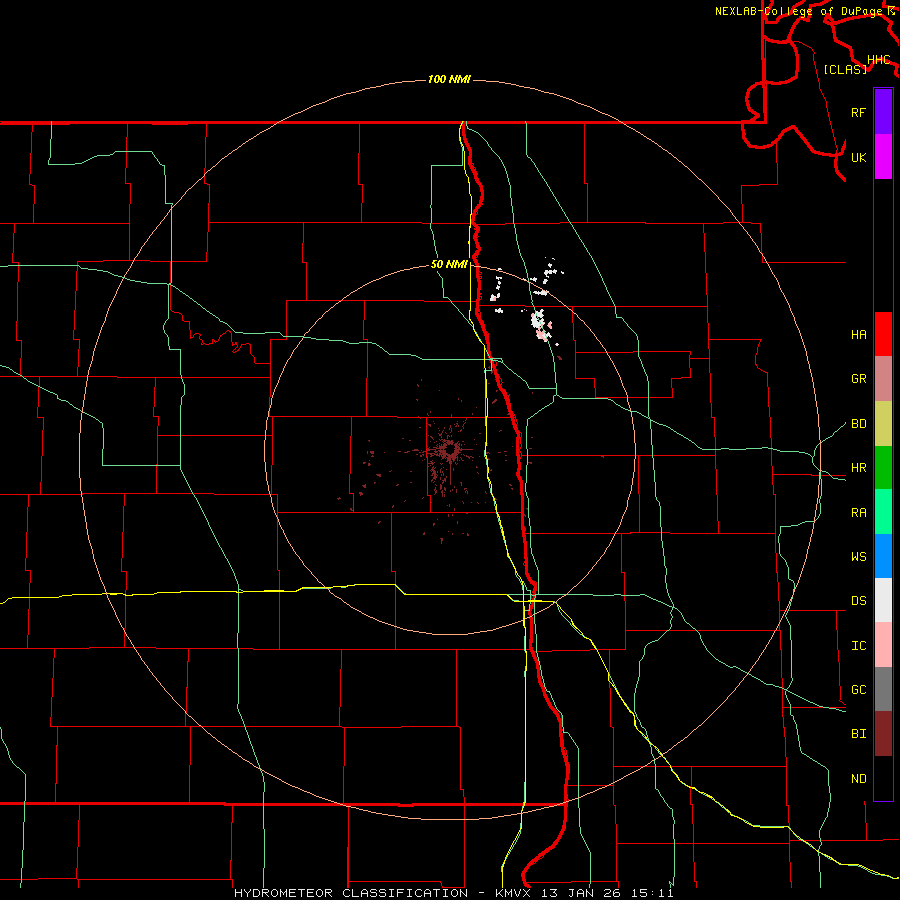Screen dimensions: 900x900
Task: Click the HYDROMETEOR CLASSIFICATION caption text
Action: (351, 893)
